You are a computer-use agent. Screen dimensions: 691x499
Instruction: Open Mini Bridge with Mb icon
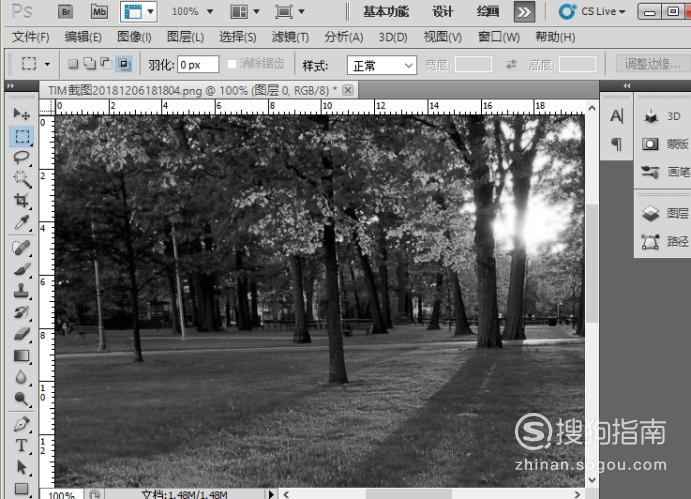pos(99,12)
